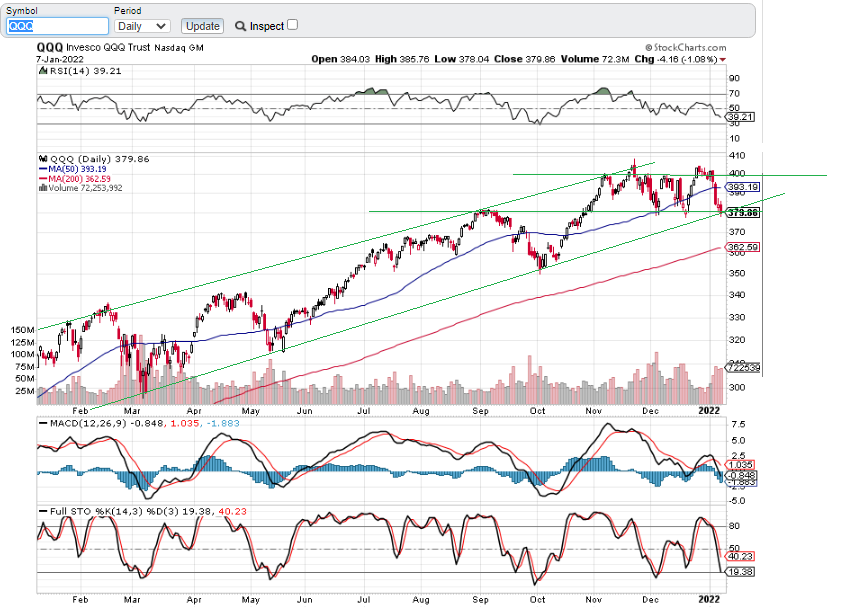Screen dimensions: 866x613
Task: Click the 393.19 MA price tag
Action: point(743,187)
